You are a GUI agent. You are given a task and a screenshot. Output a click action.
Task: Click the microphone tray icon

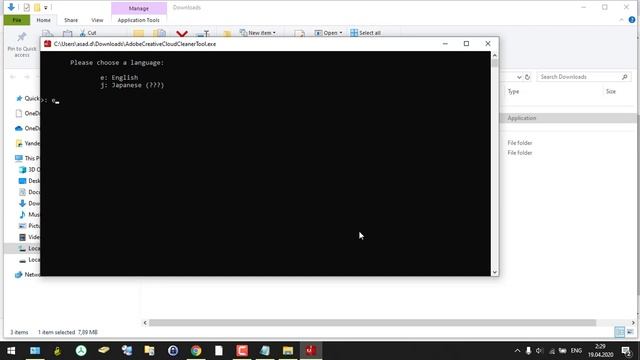[528, 351]
